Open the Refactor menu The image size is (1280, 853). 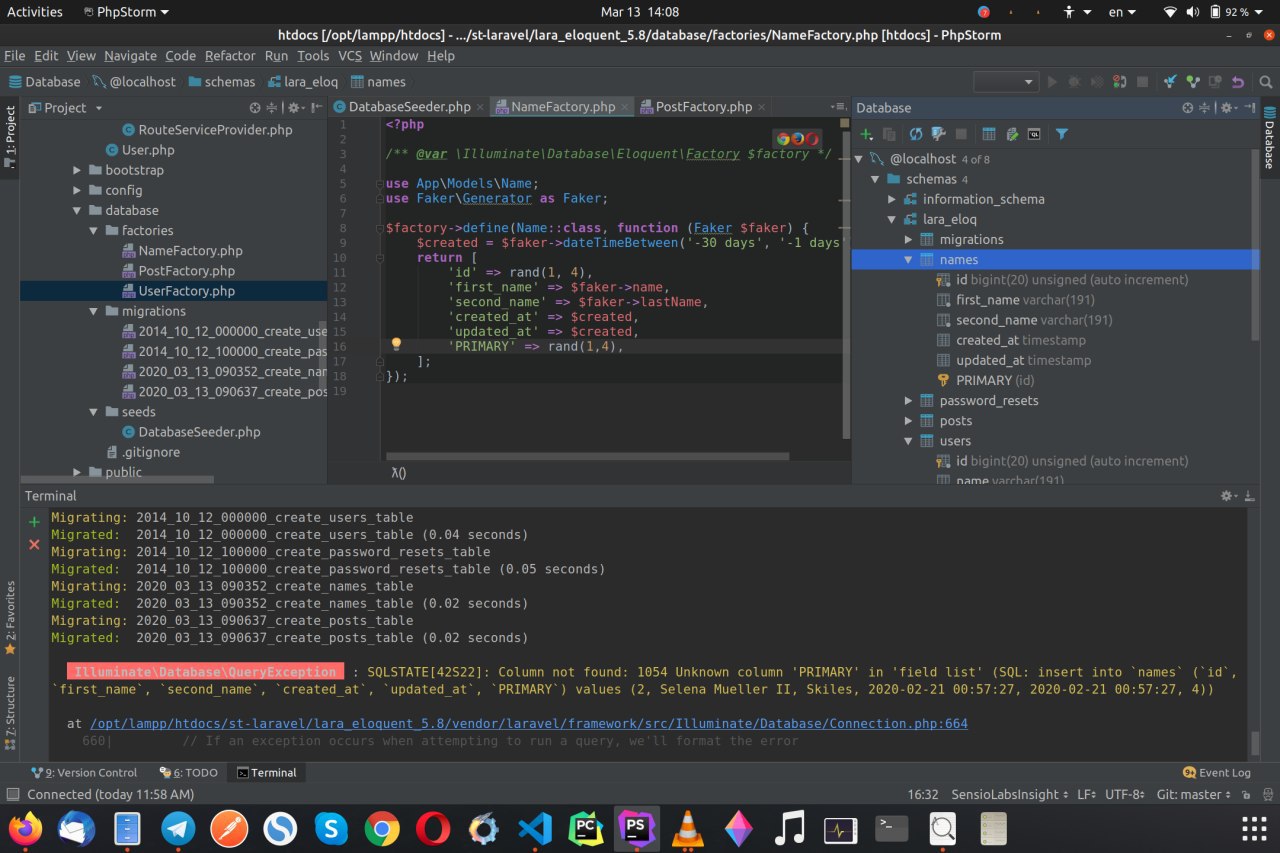pyautogui.click(x=230, y=56)
